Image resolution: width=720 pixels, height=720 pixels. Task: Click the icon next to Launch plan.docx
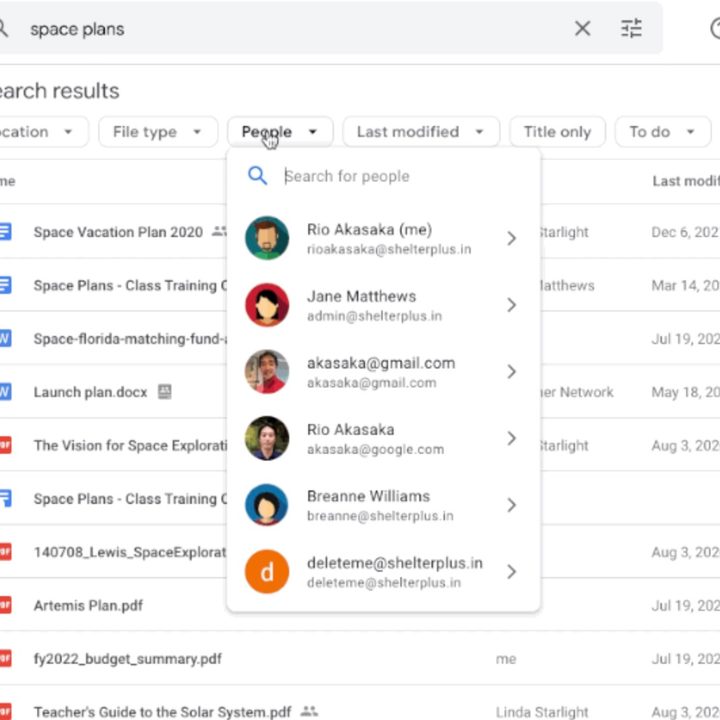164,392
